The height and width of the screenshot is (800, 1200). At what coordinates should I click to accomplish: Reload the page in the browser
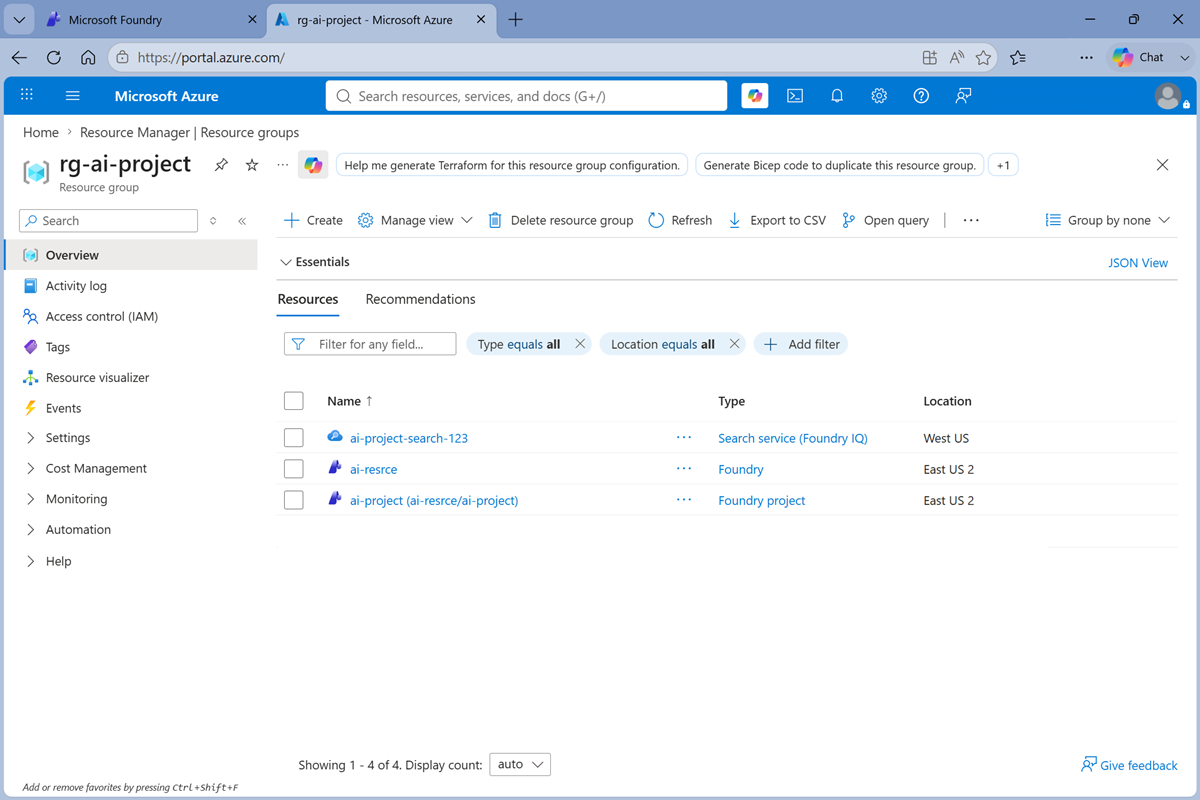coord(54,58)
